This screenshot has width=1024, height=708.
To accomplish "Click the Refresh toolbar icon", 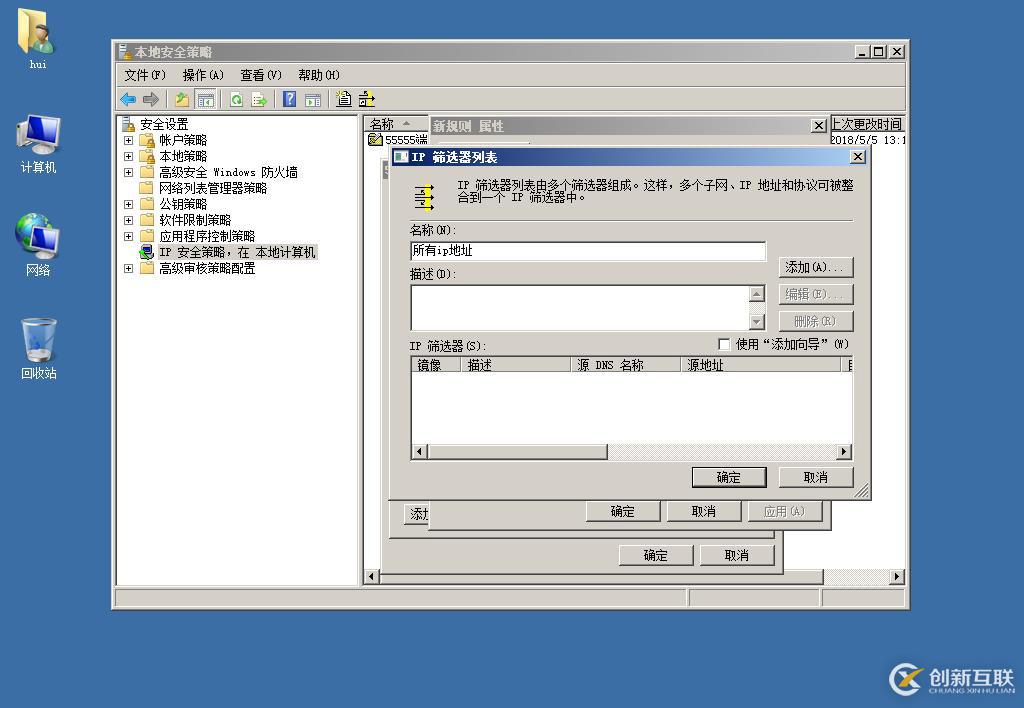I will 236,99.
